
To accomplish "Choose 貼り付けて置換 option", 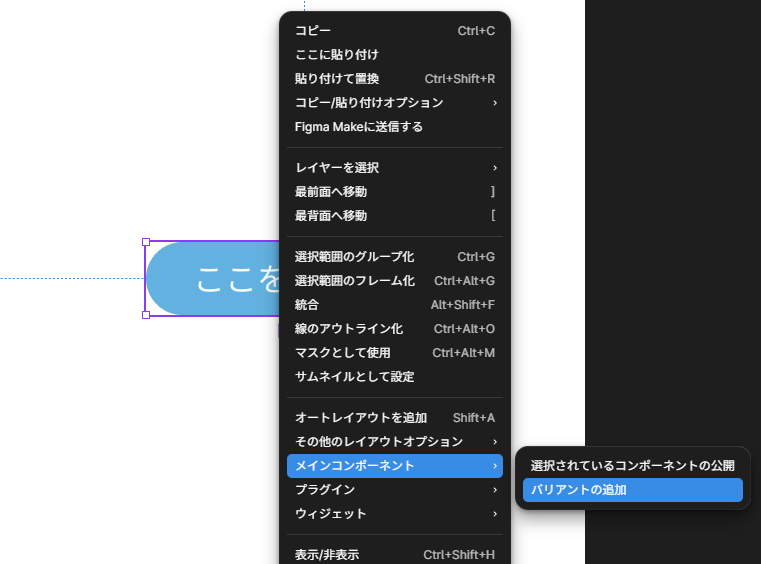I will (394, 79).
